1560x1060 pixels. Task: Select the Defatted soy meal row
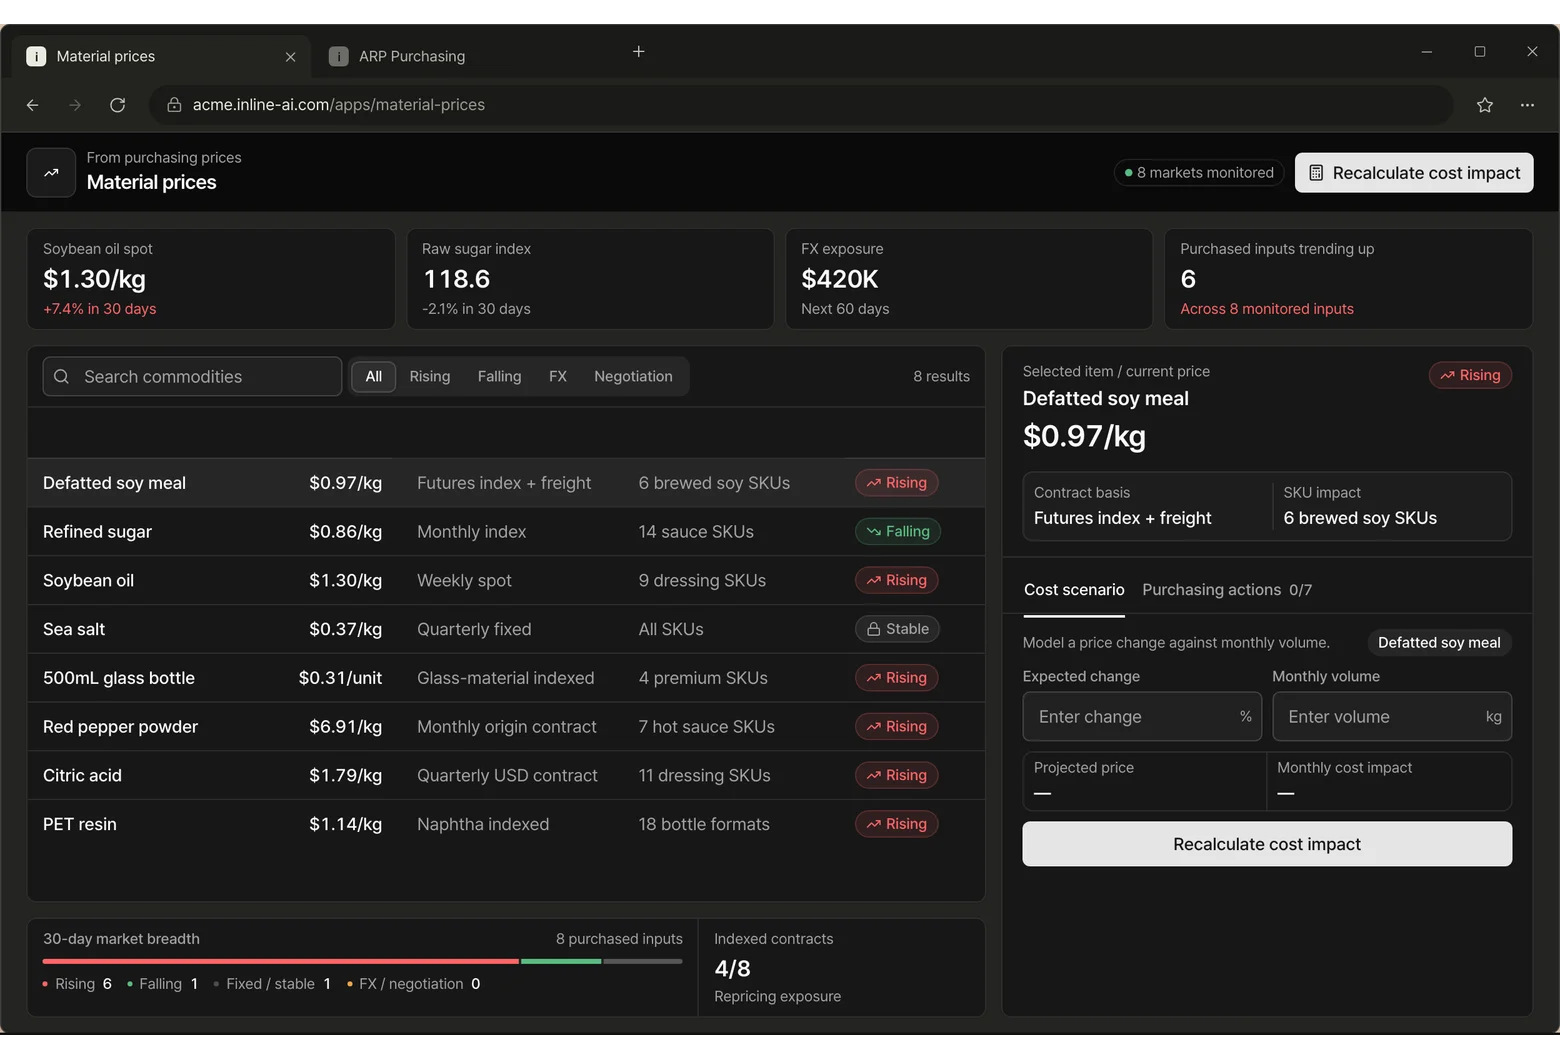point(506,483)
